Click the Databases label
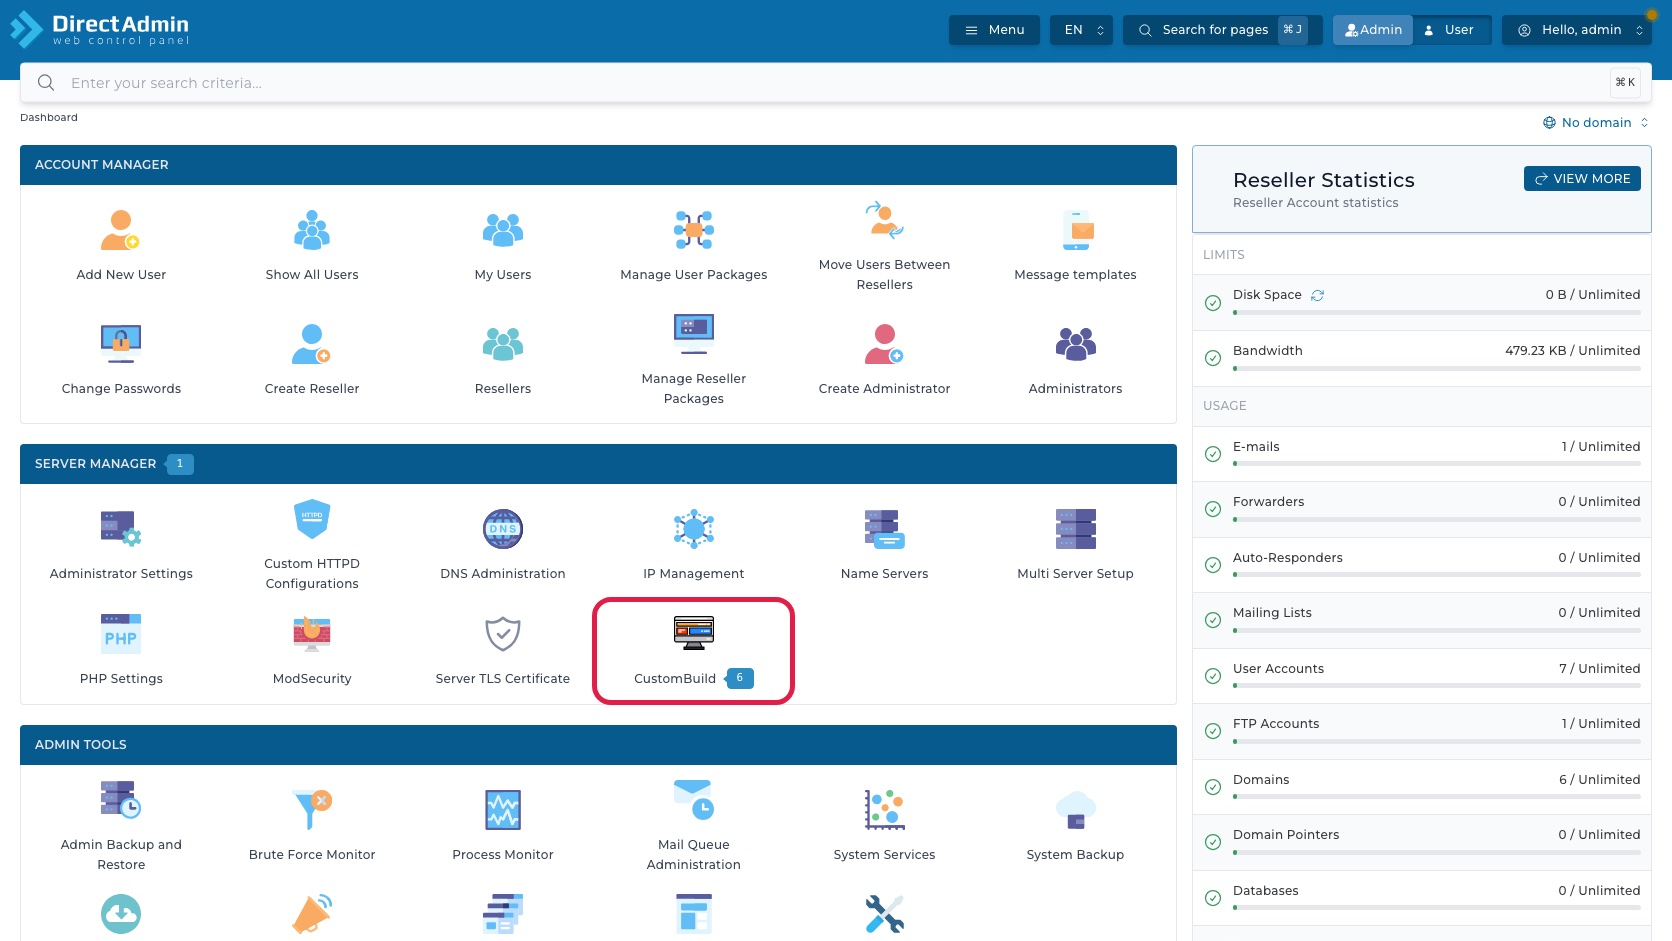Image resolution: width=1672 pixels, height=941 pixels. click(x=1266, y=891)
